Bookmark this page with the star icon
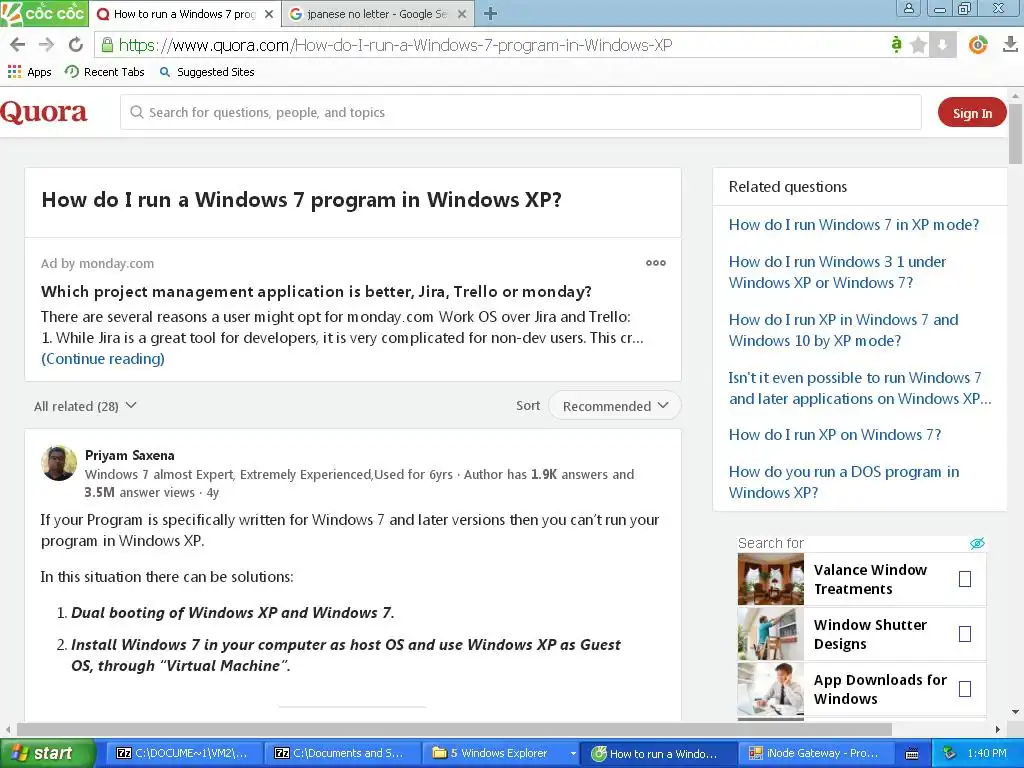This screenshot has width=1024, height=768. 918,45
